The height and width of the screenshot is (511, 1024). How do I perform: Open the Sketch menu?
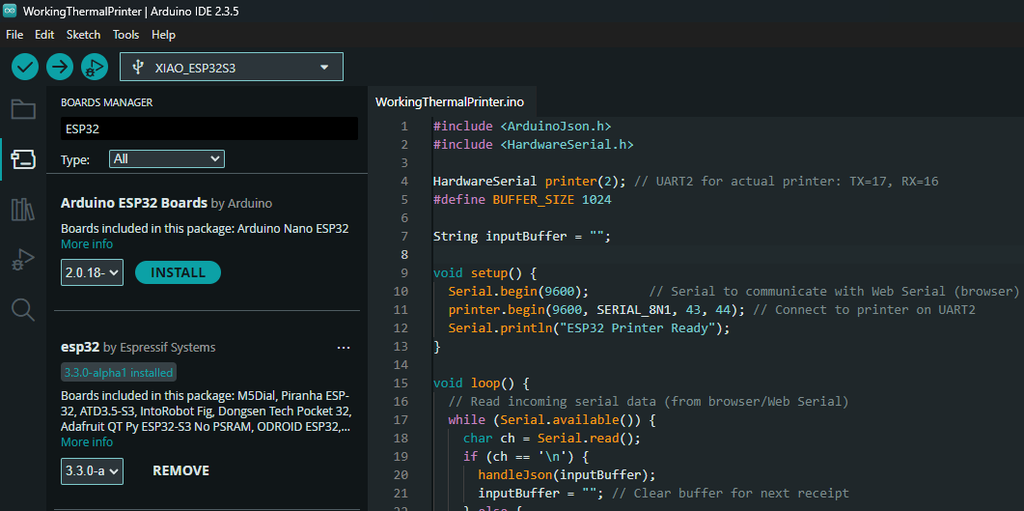pyautogui.click(x=83, y=34)
